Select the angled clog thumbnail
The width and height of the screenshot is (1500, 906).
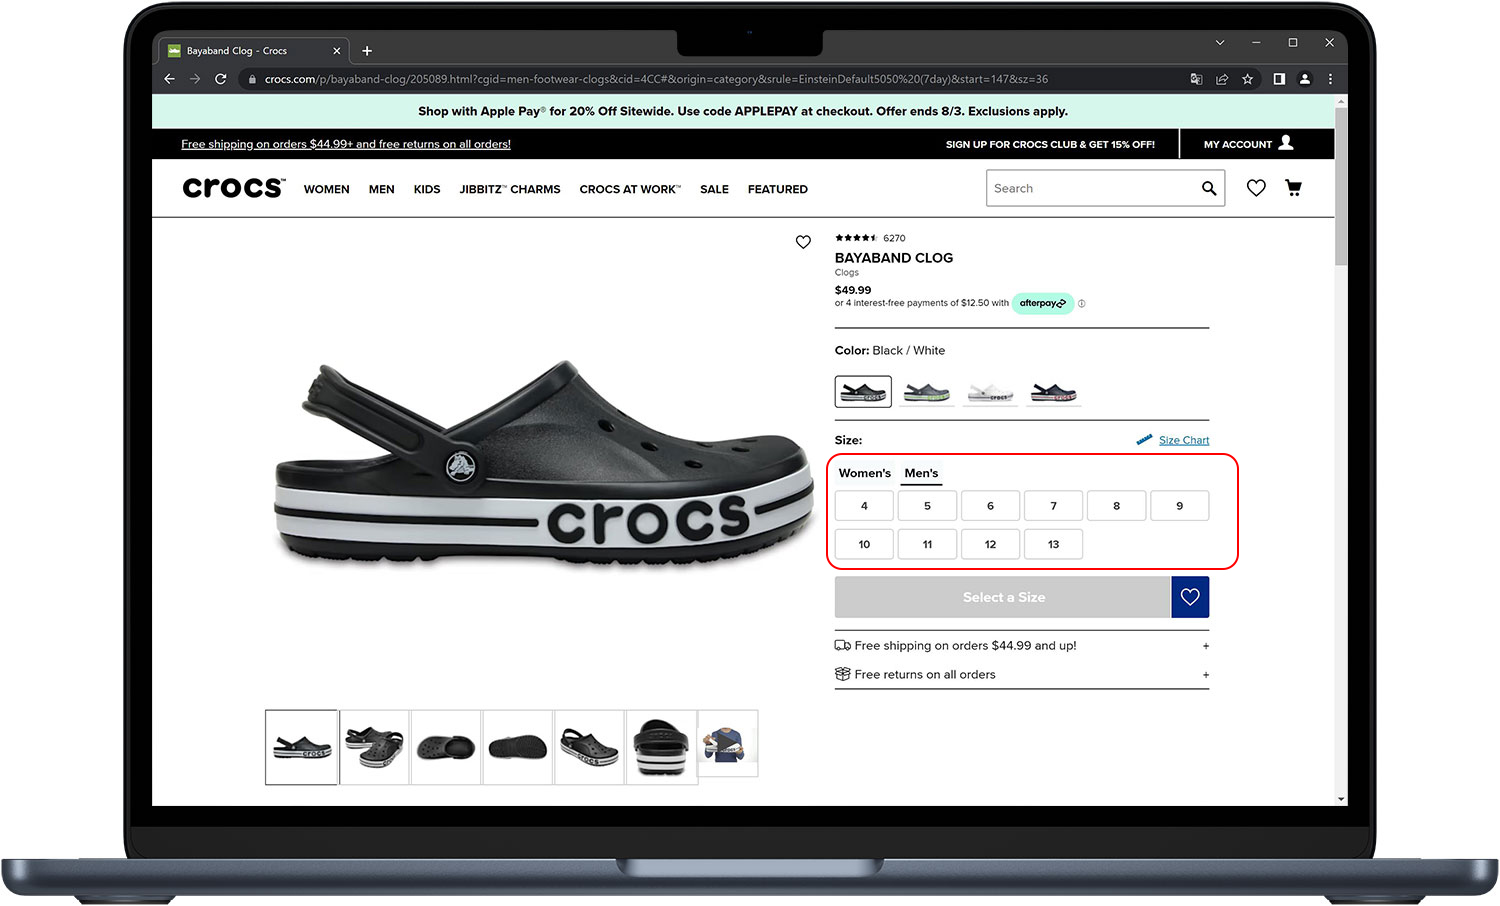[x=590, y=747]
